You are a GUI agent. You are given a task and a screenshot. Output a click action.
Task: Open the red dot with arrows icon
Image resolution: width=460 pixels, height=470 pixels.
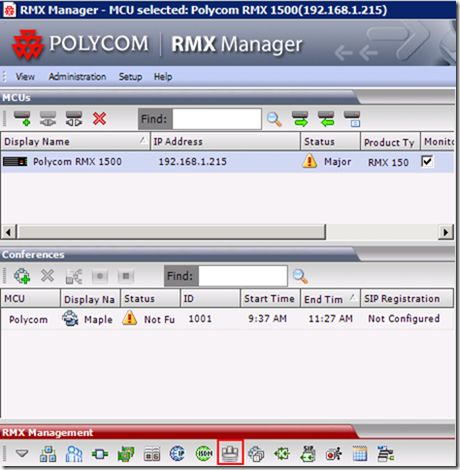(334, 454)
